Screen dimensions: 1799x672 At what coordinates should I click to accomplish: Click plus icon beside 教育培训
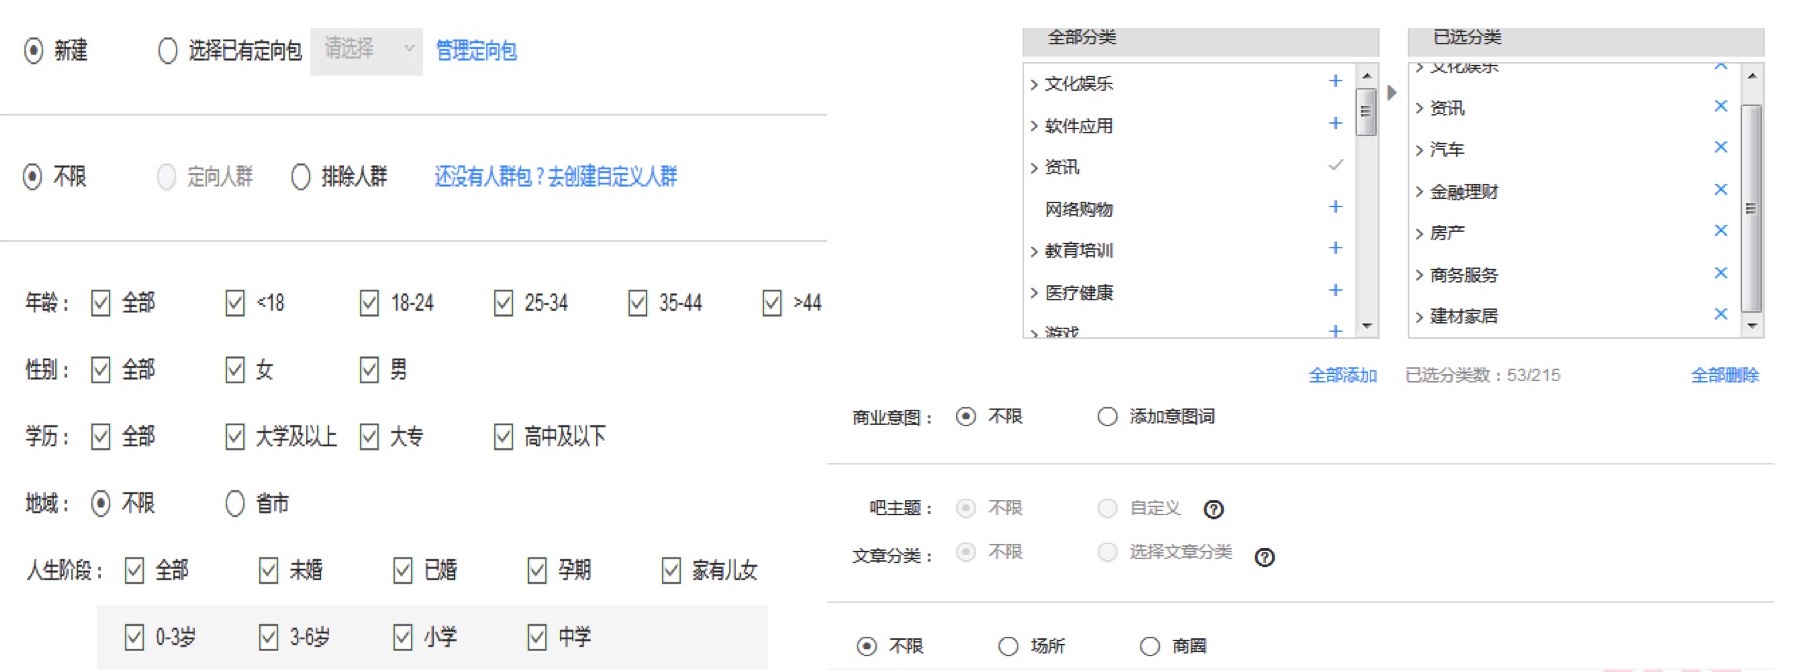tap(1335, 248)
